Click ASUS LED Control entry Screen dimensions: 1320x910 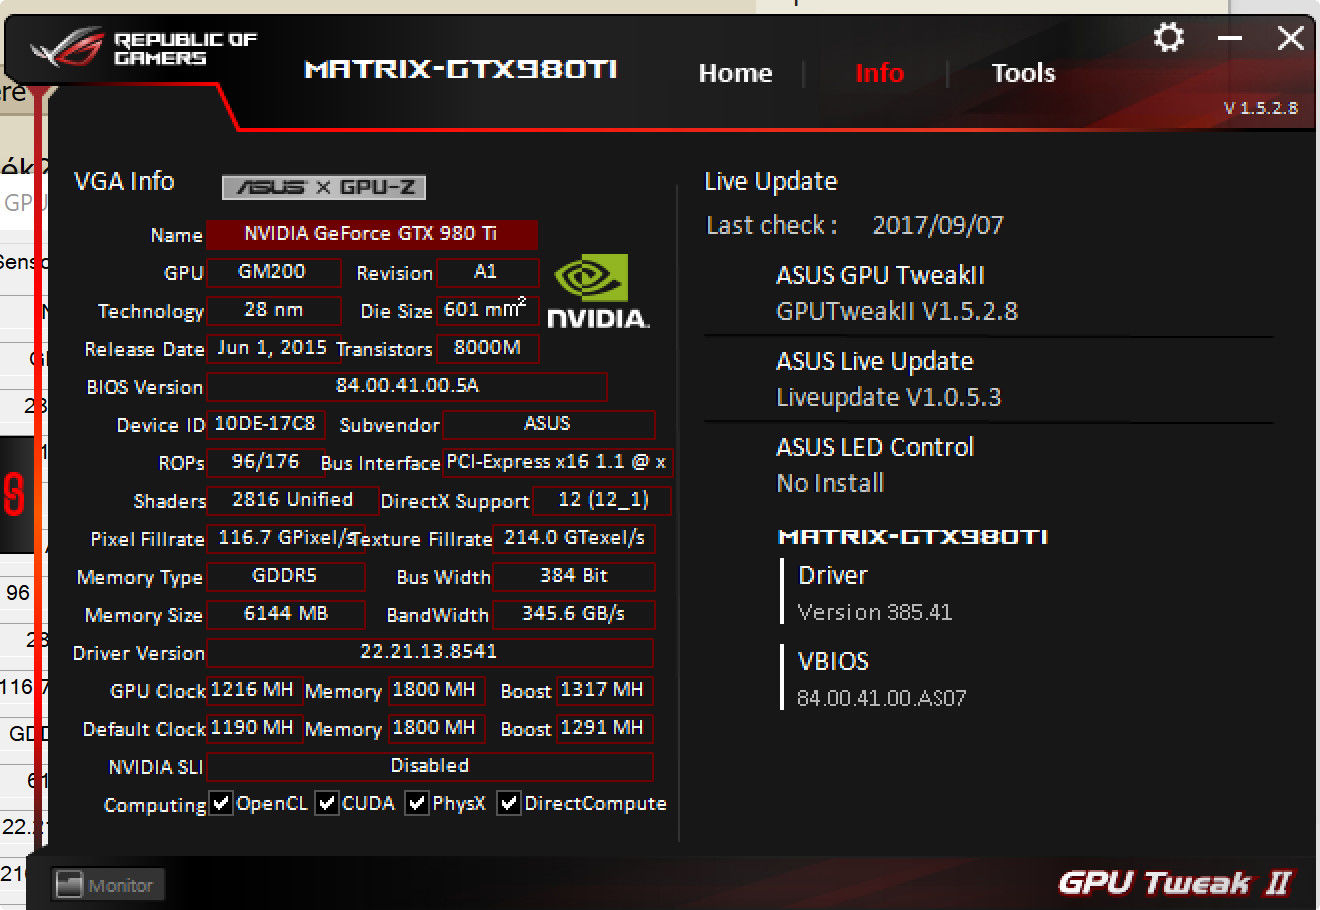coord(874,465)
